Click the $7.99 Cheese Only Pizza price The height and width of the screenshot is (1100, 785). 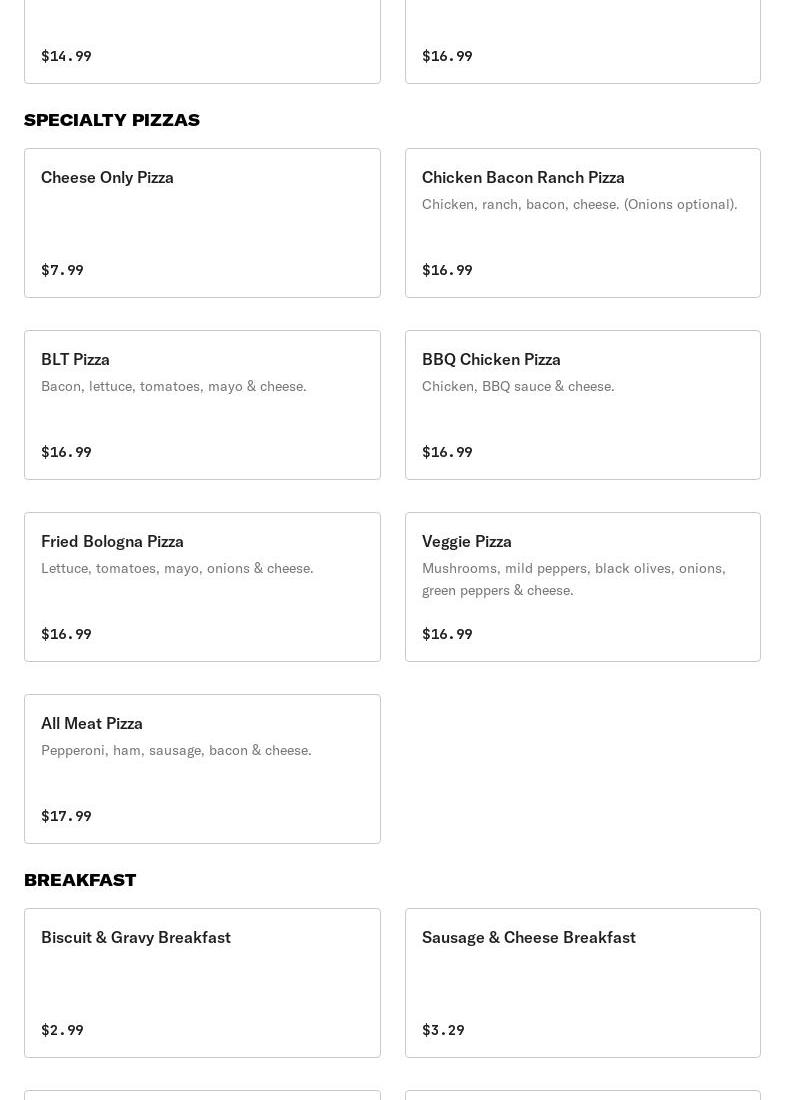(62, 270)
